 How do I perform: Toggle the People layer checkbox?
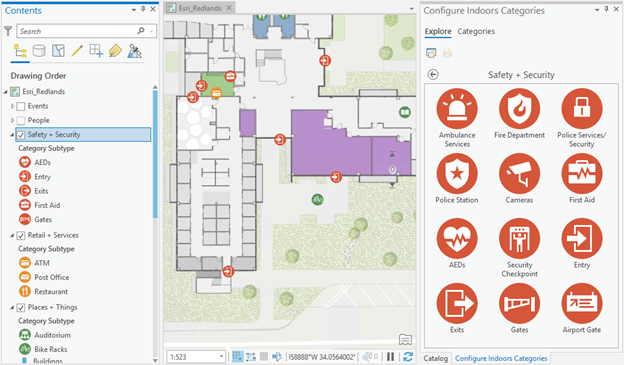pyautogui.click(x=21, y=121)
